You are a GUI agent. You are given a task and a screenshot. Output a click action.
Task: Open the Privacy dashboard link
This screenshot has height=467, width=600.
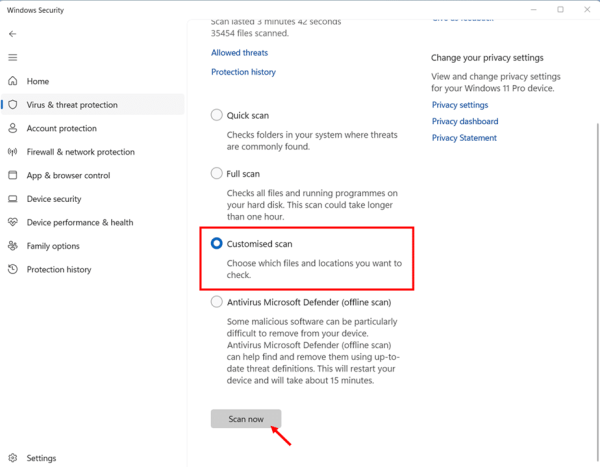click(x=465, y=121)
